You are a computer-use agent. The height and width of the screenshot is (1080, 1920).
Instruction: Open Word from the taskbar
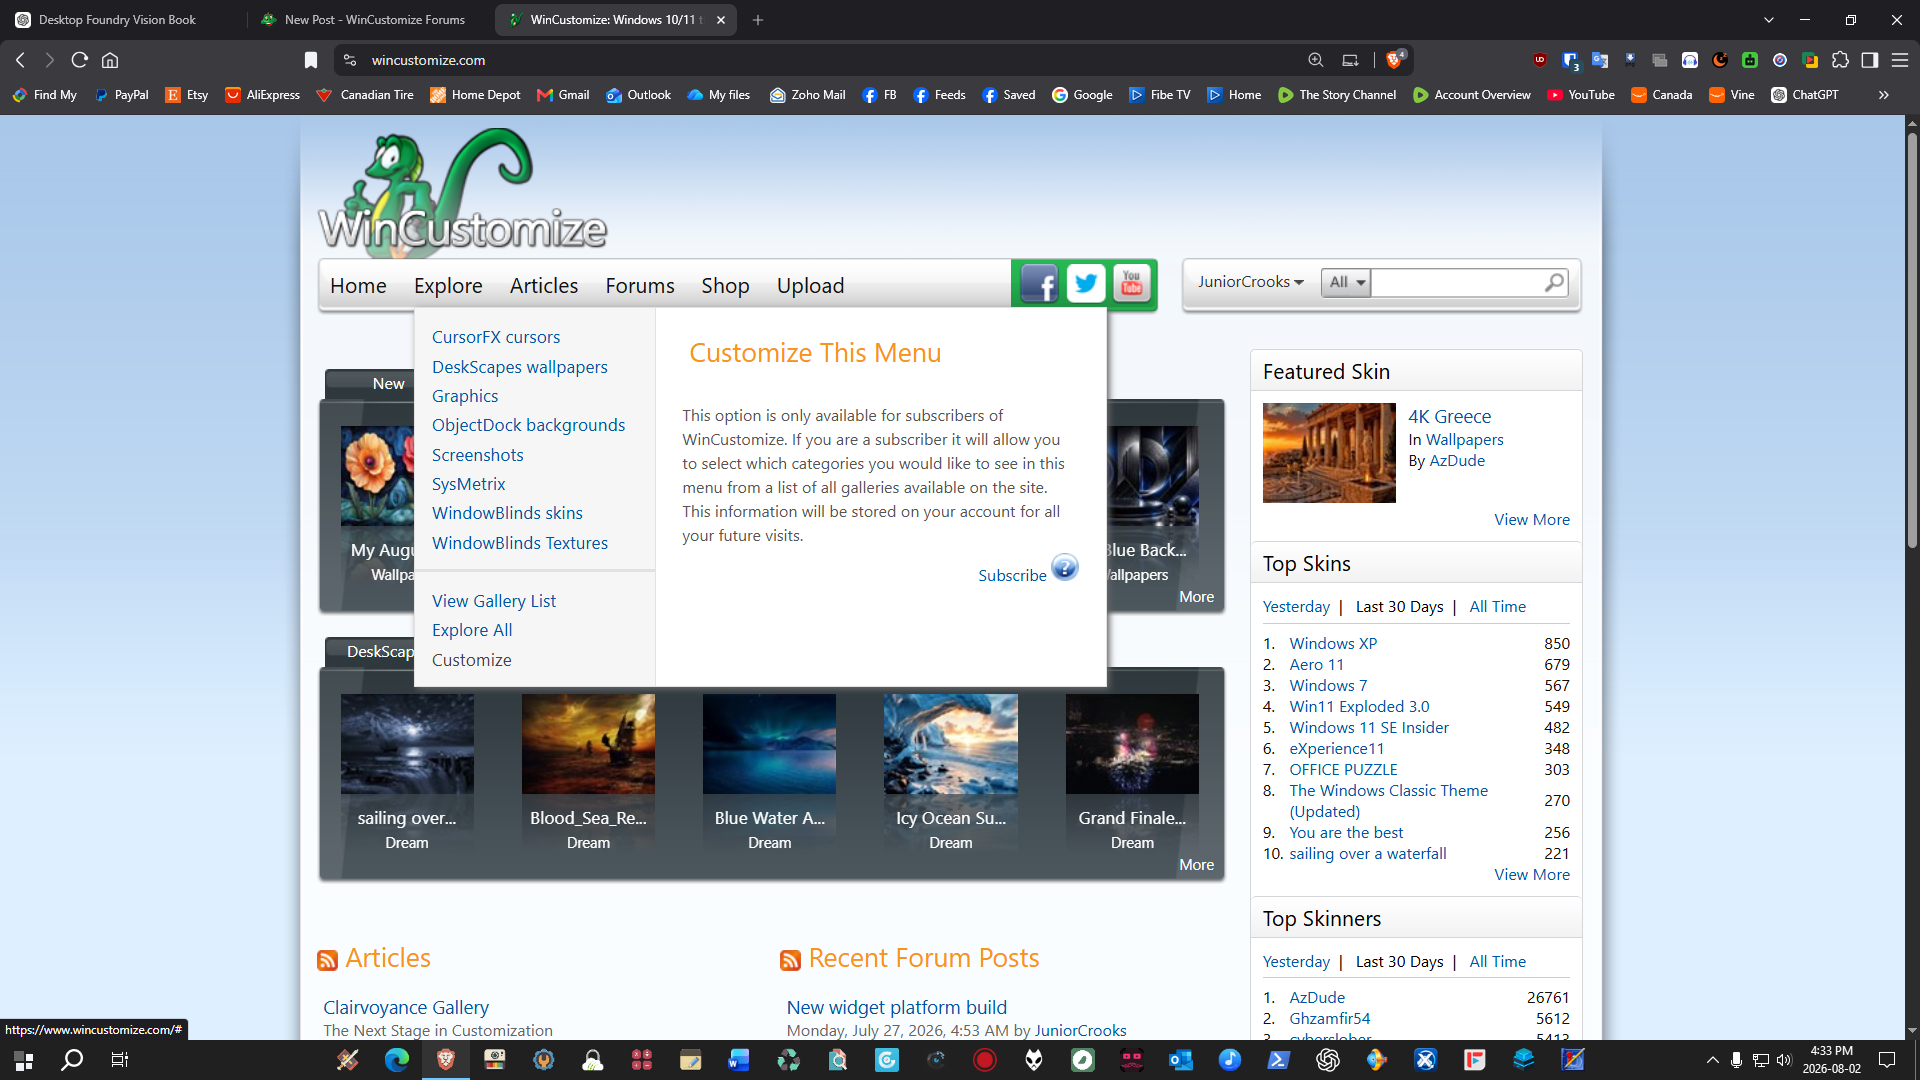[739, 1060]
